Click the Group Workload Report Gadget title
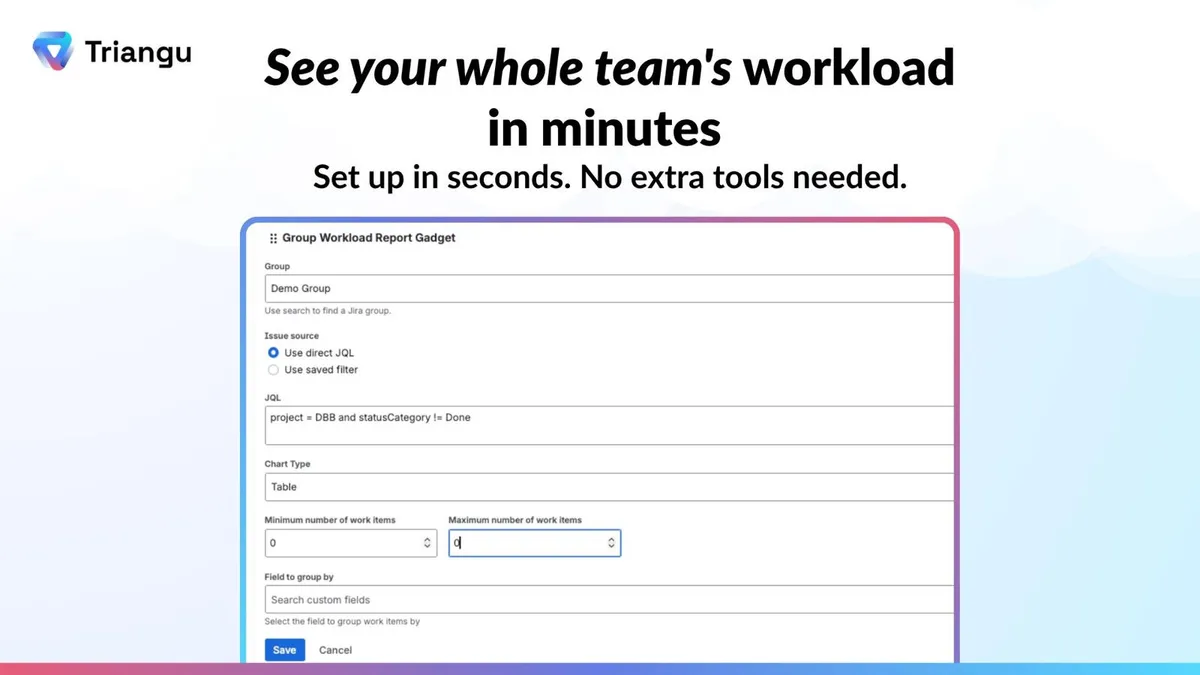 click(369, 238)
